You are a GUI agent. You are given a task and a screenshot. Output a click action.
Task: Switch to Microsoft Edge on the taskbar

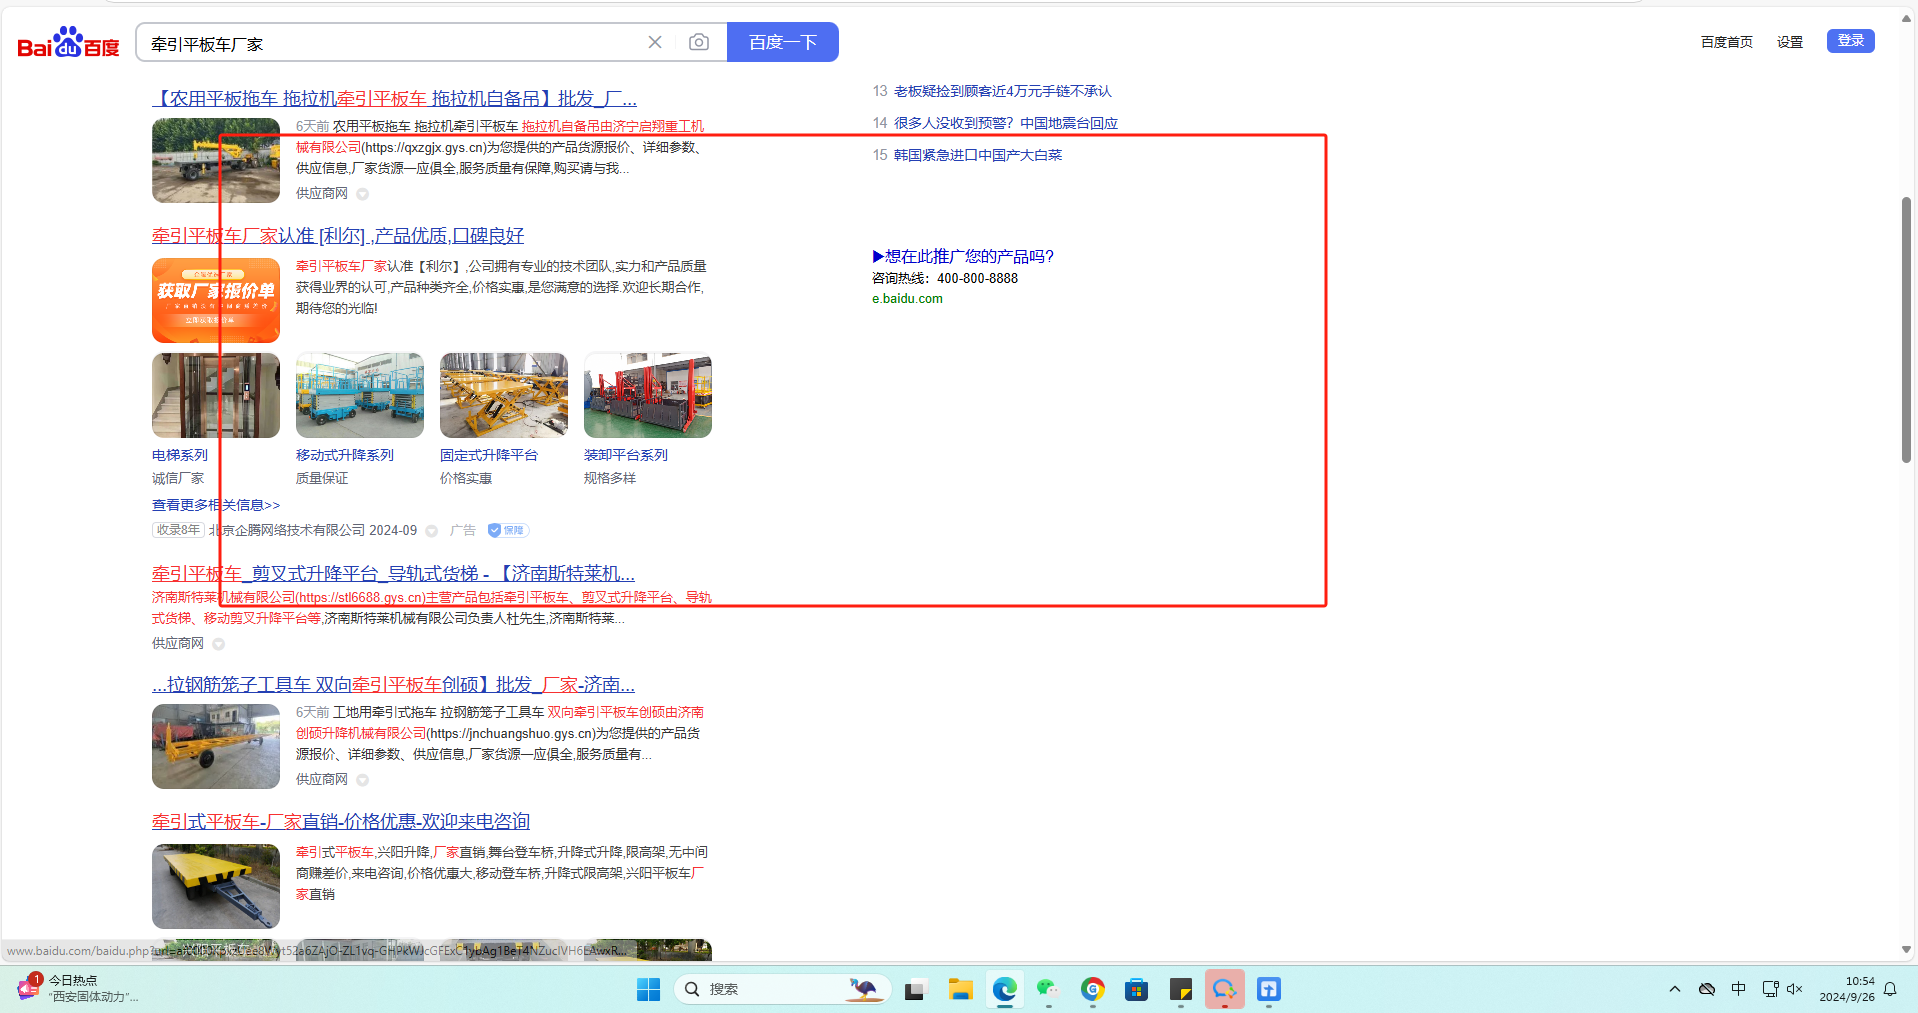[x=1005, y=989]
